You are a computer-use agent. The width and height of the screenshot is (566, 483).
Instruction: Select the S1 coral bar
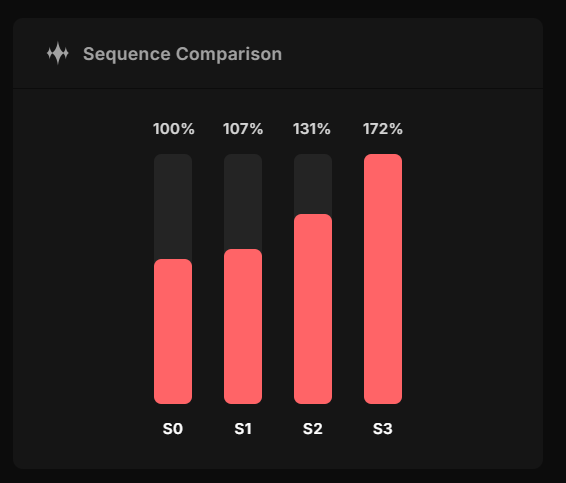[x=243, y=326]
